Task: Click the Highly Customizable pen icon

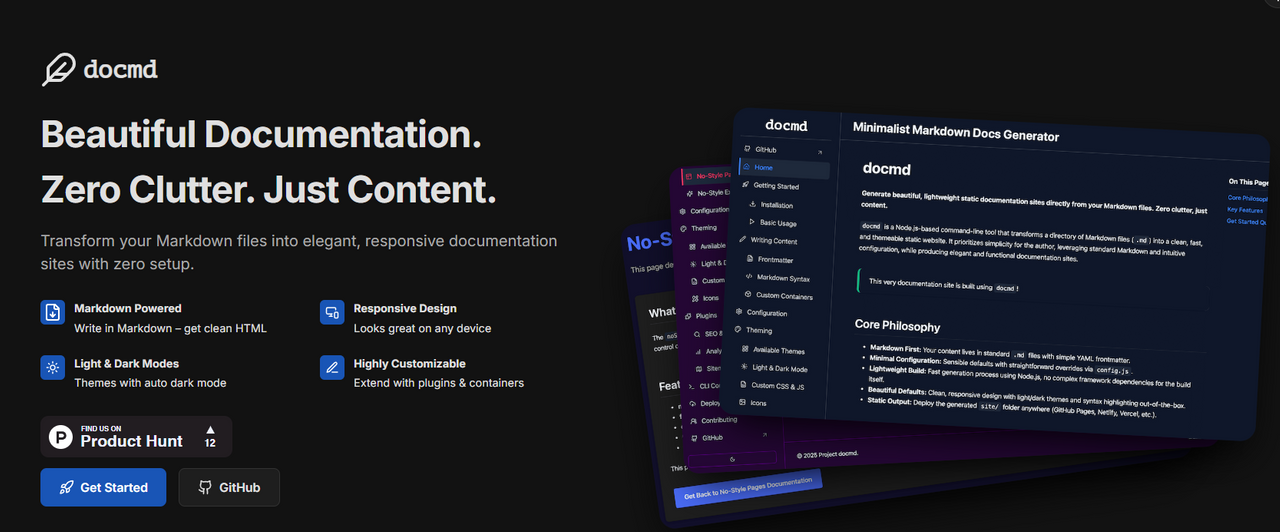Action: [x=332, y=368]
